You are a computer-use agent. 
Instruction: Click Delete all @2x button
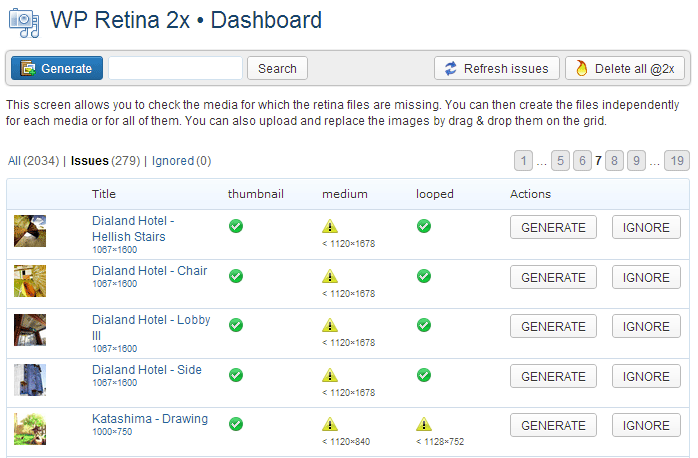coord(625,68)
